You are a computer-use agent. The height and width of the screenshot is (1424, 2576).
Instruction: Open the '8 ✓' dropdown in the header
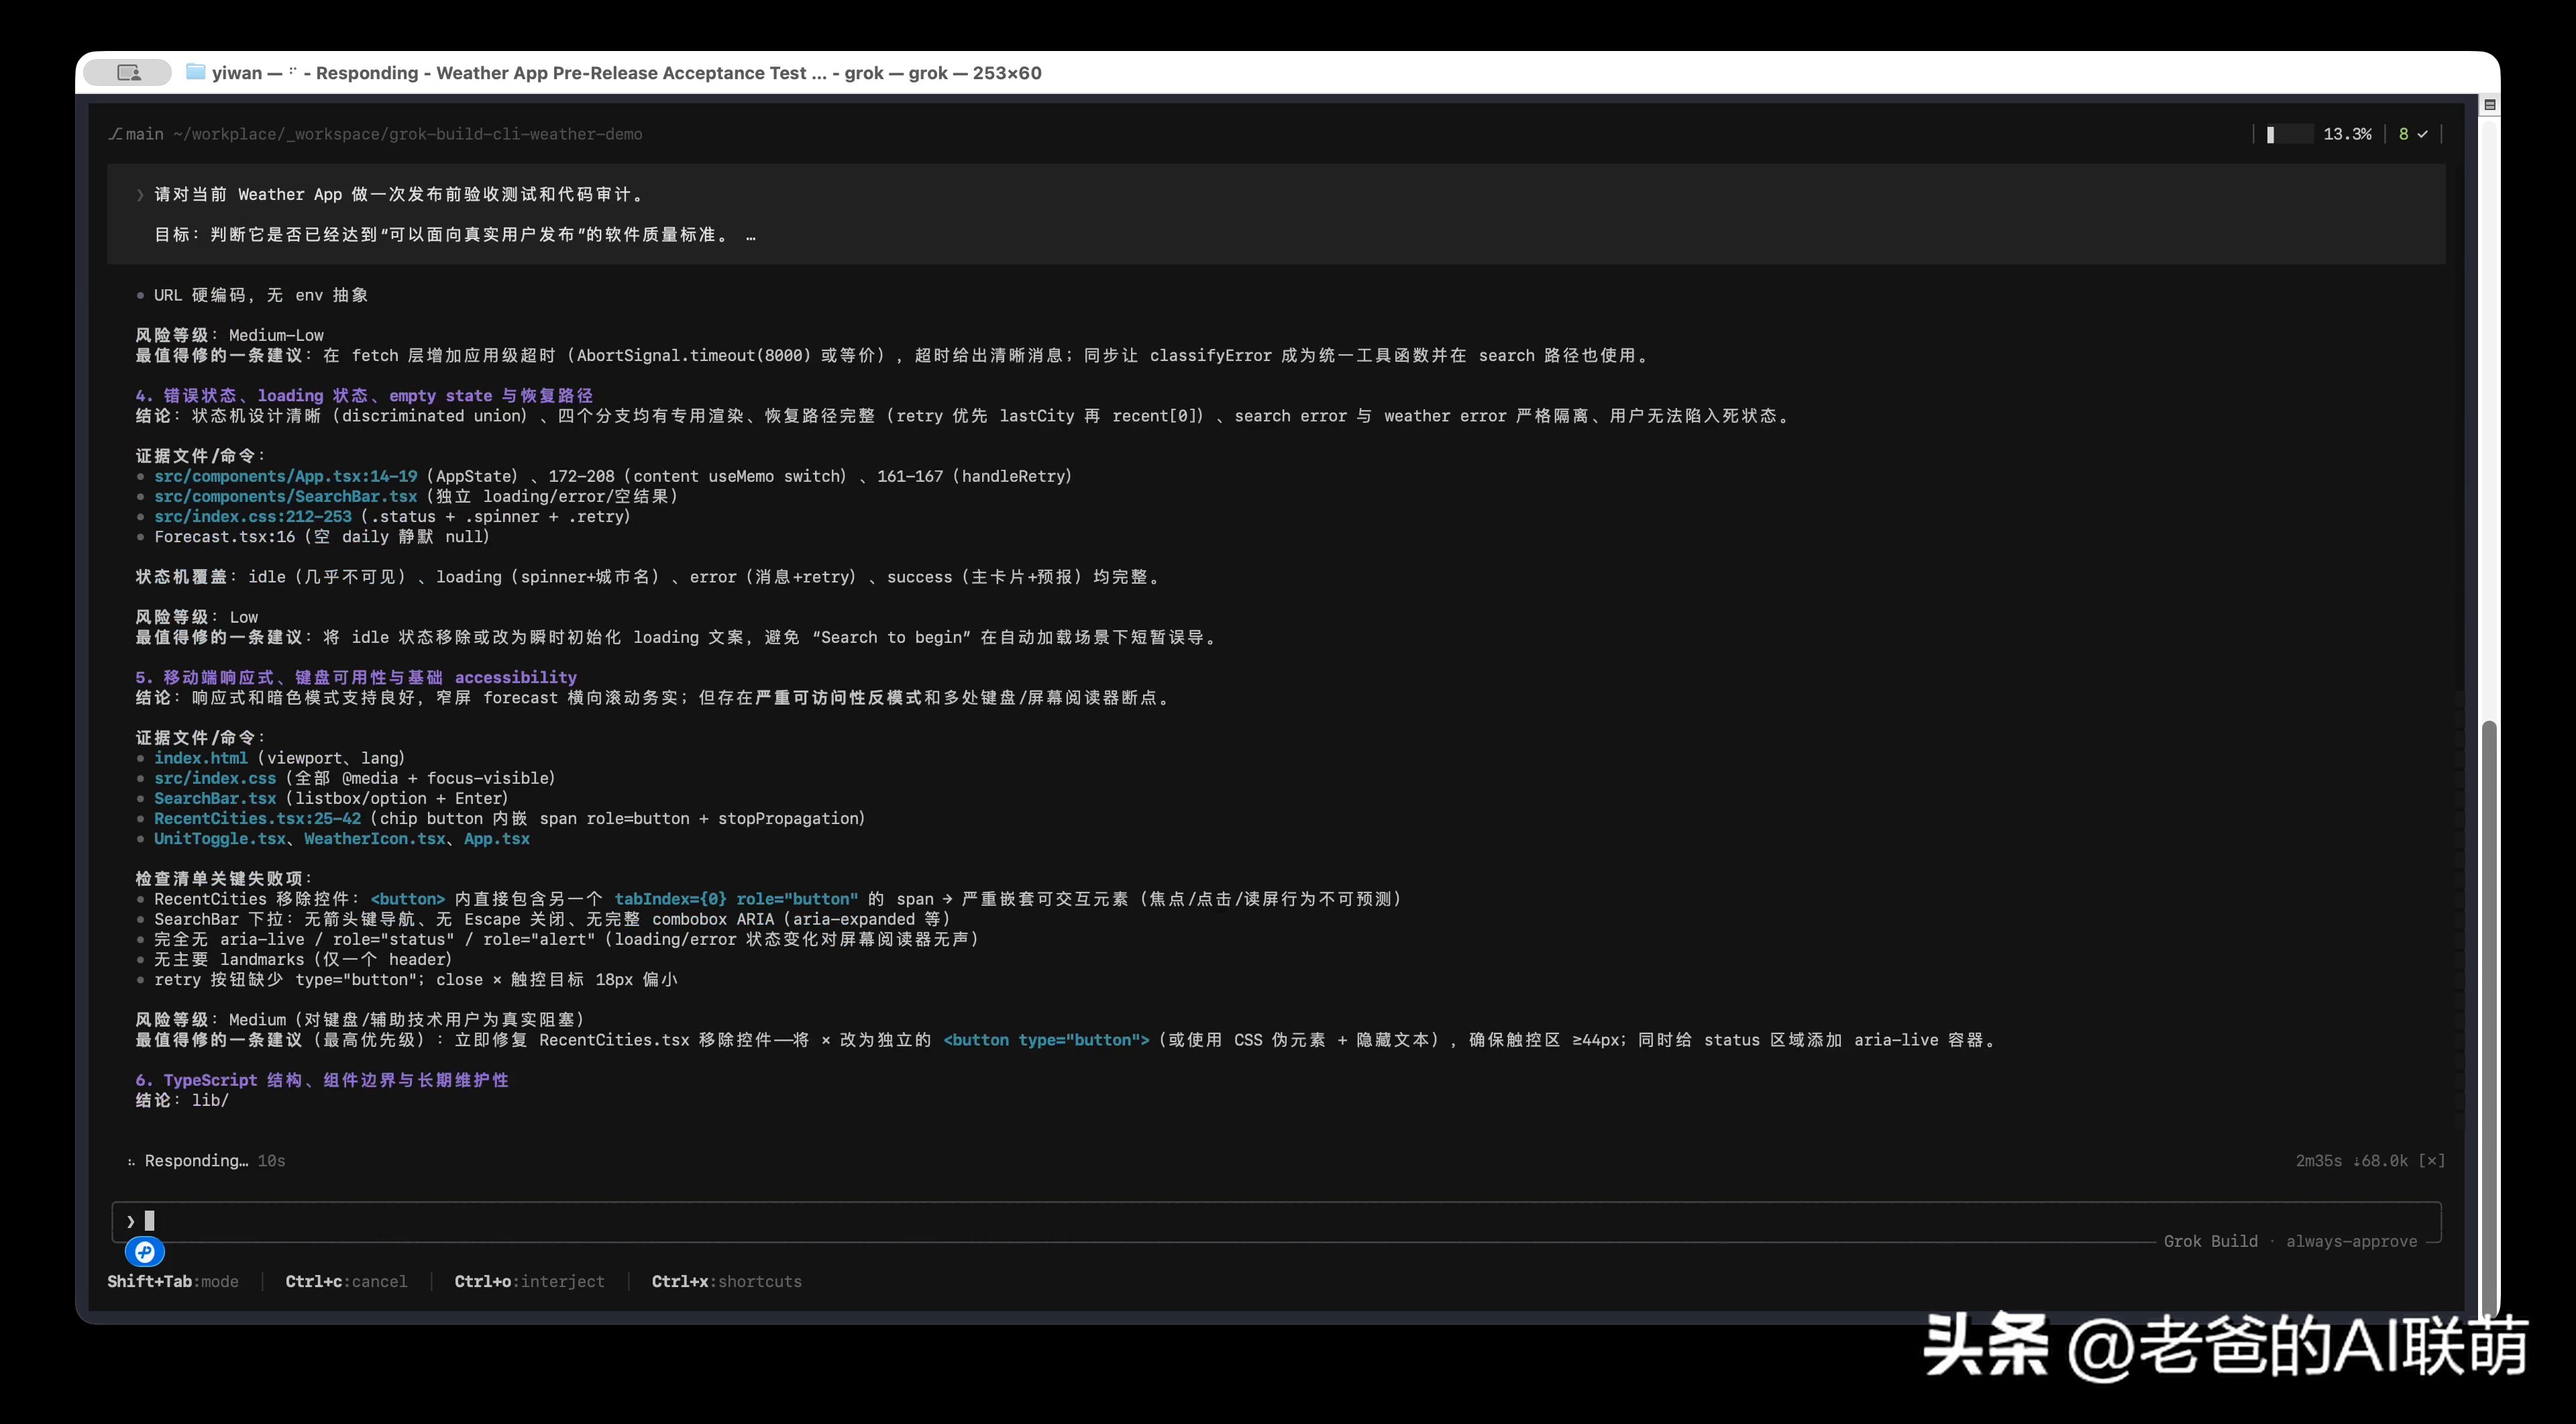click(2413, 134)
